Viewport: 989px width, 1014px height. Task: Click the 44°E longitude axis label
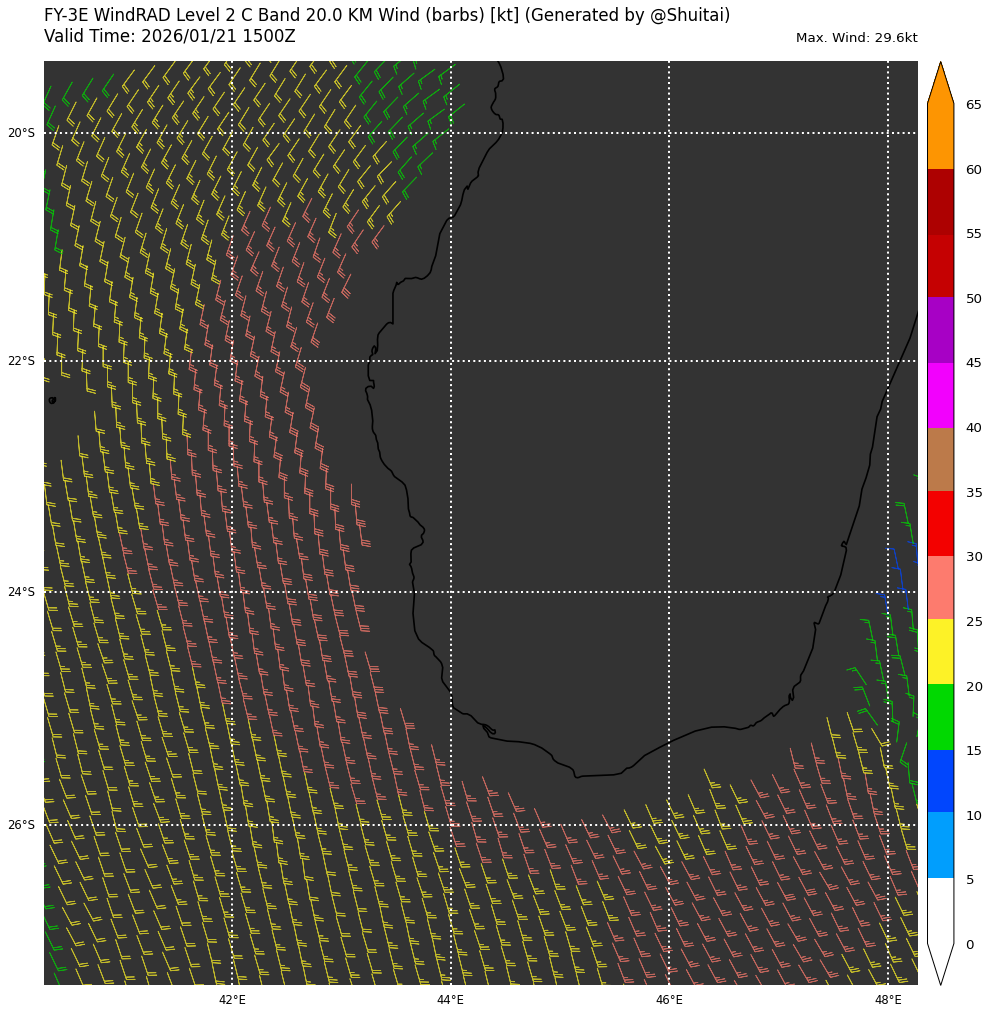coord(450,999)
